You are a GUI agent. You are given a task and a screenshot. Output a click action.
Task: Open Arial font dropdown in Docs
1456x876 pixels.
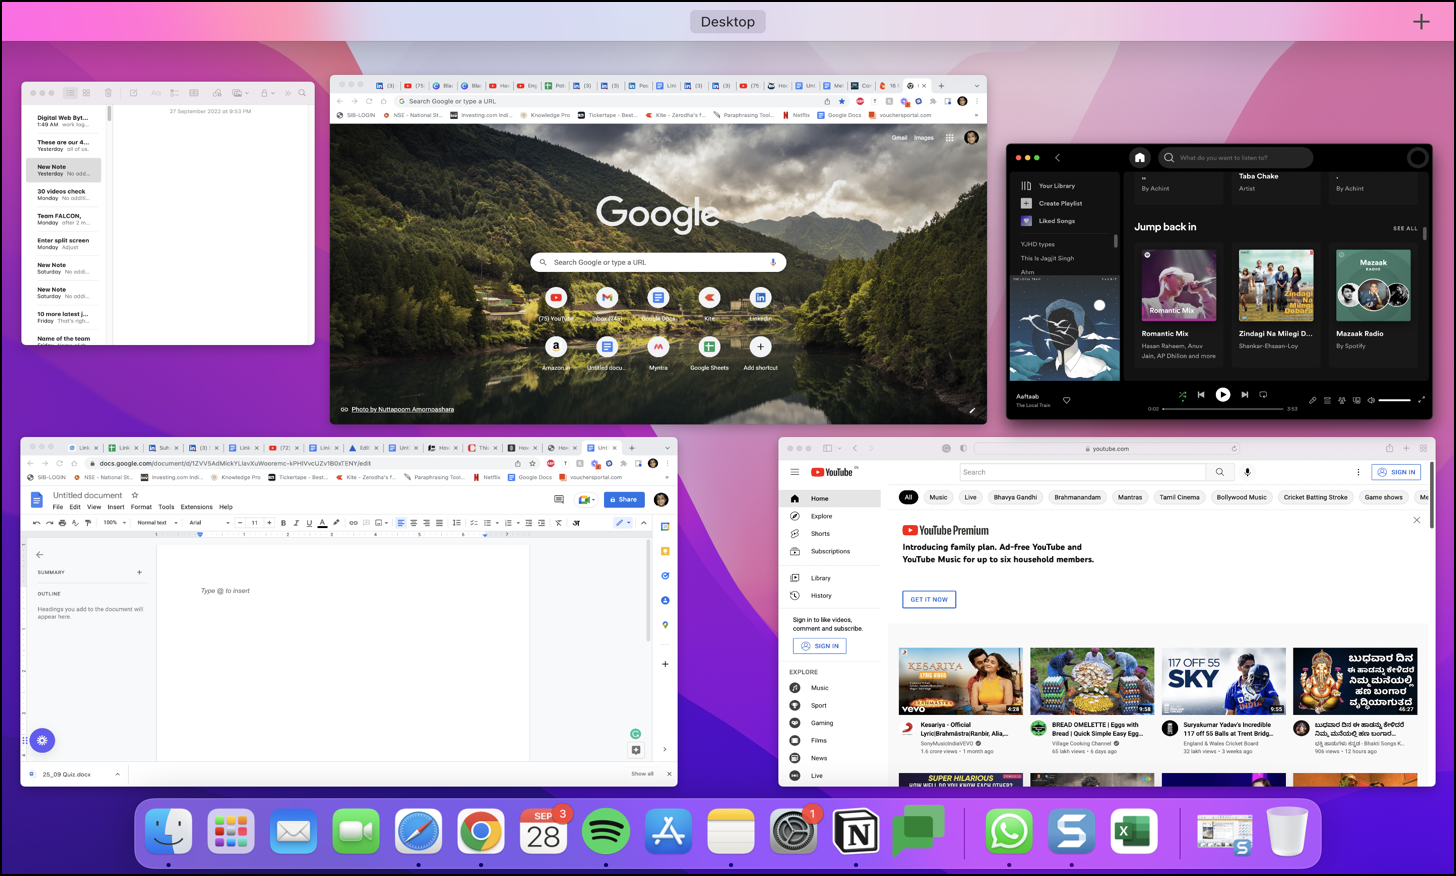point(210,523)
